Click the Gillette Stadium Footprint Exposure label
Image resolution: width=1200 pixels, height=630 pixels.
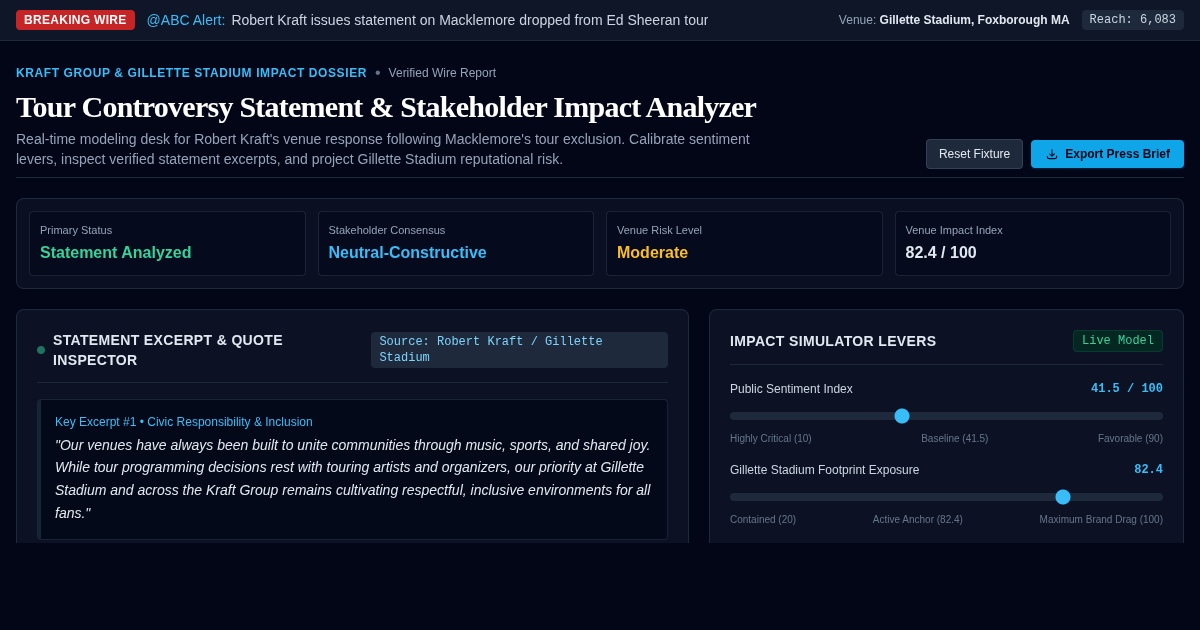coord(824,470)
